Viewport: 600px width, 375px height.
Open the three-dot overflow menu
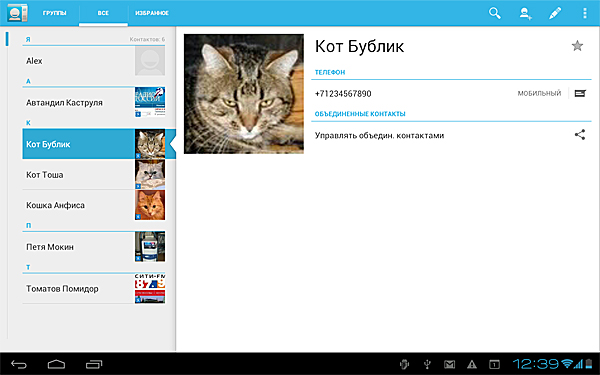click(x=585, y=13)
